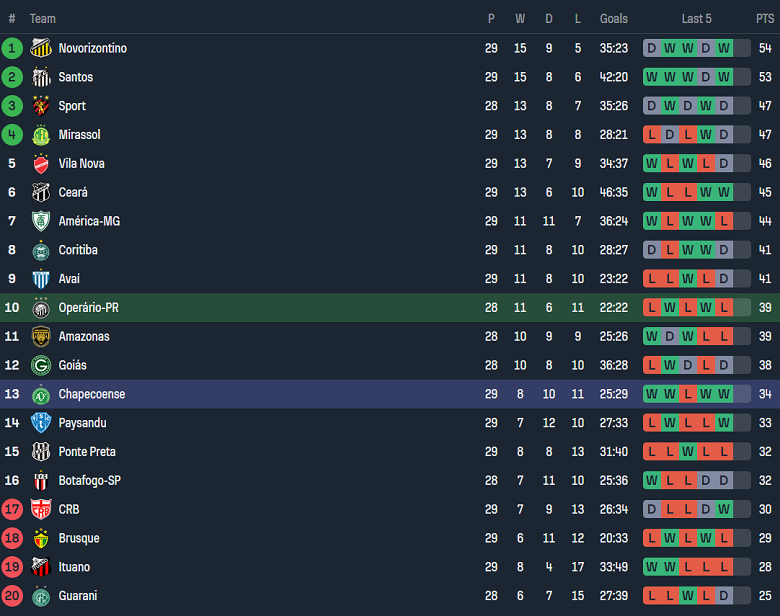Sort table by PTS column header

(765, 18)
